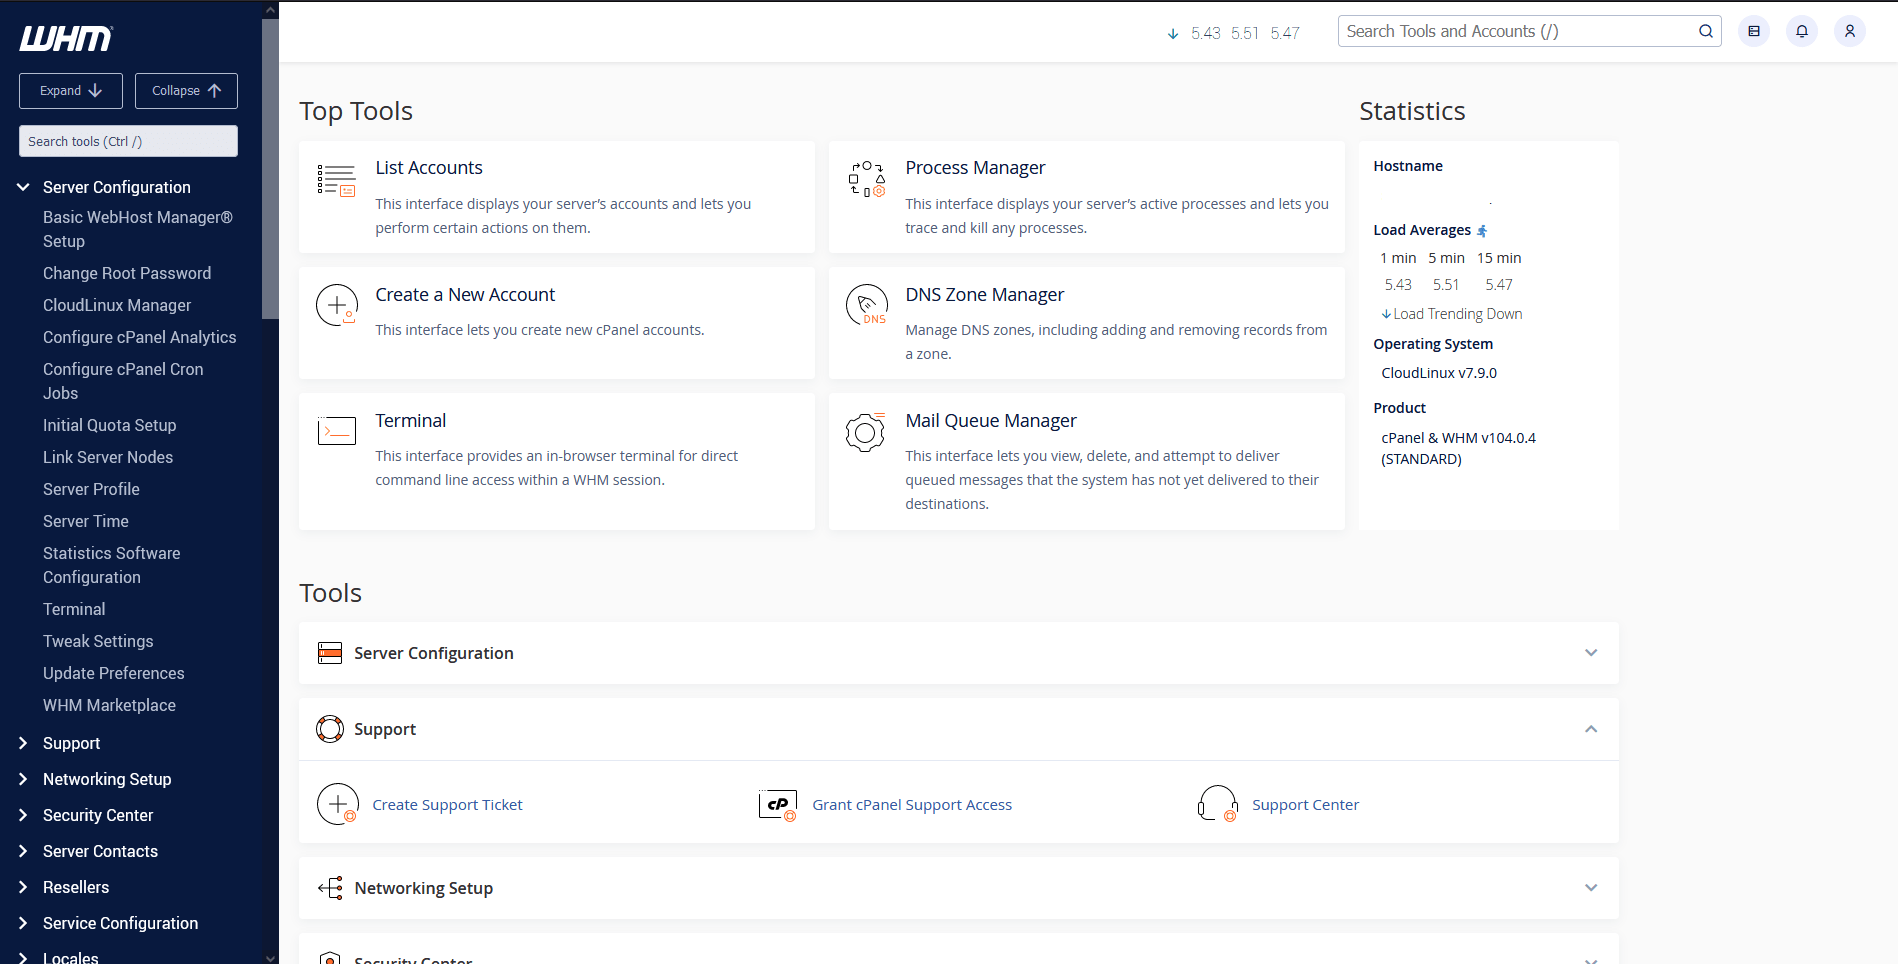Click the Expand button in the sidebar
The height and width of the screenshot is (964, 1898).
pyautogui.click(x=70, y=90)
